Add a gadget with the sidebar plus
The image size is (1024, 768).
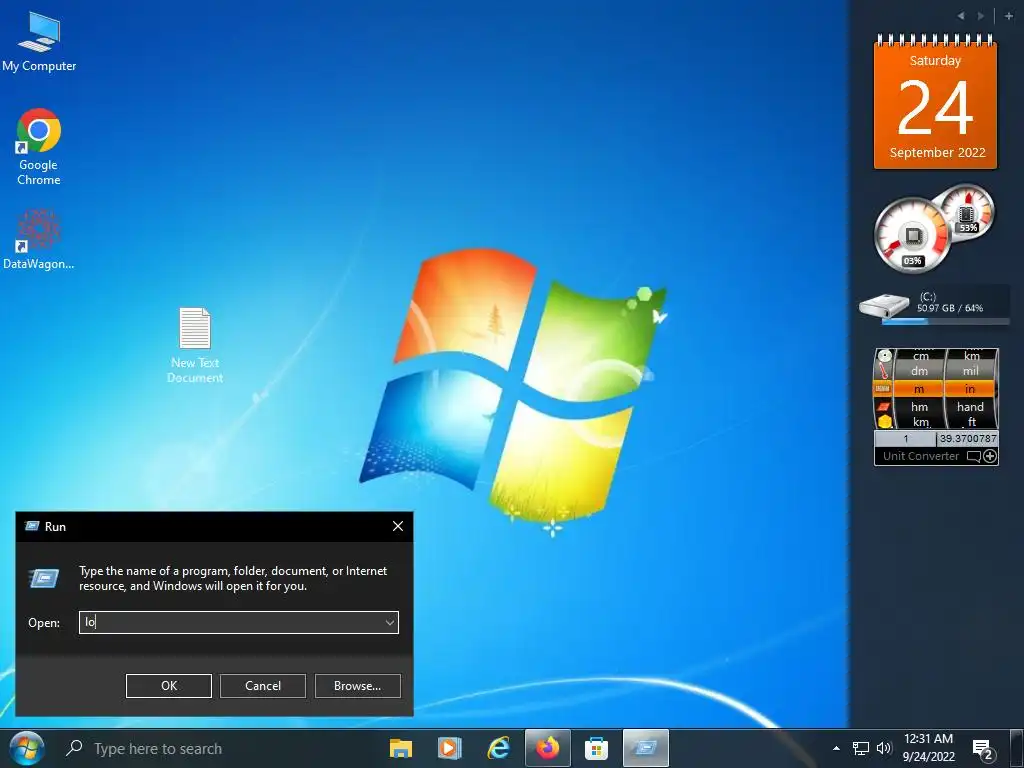(x=1008, y=16)
